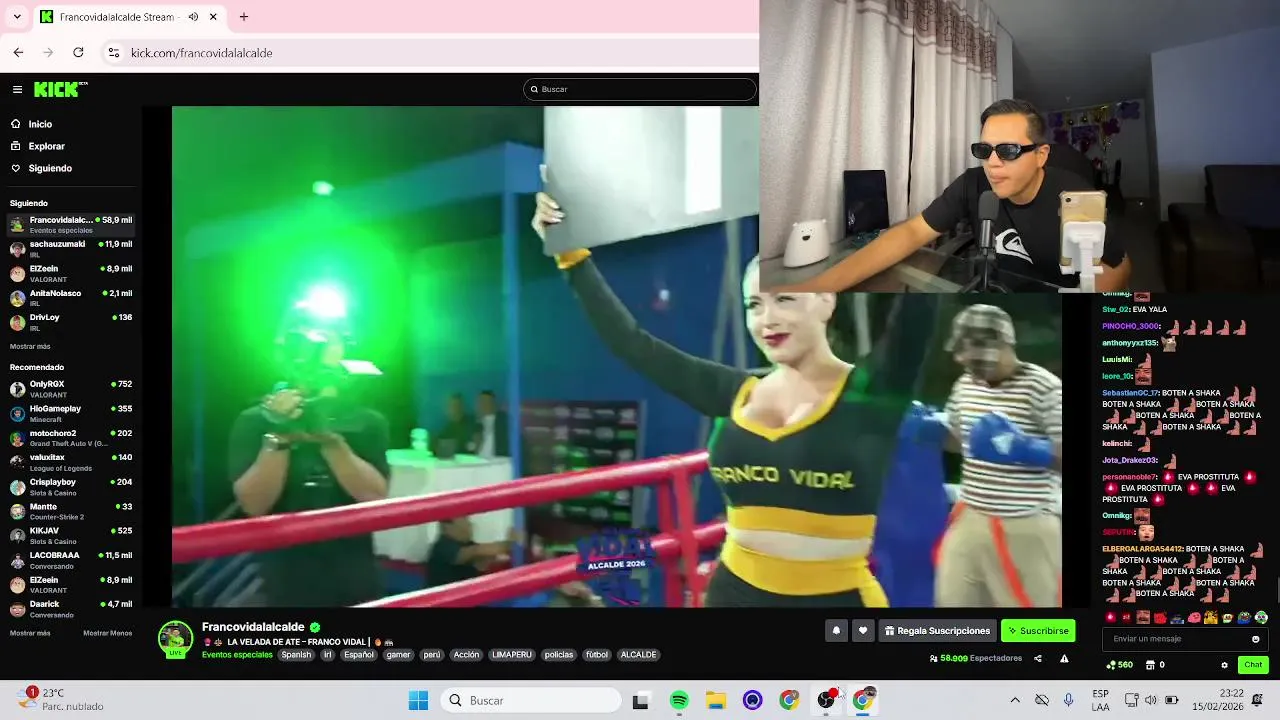Open channel points showing 560
Screen dimensions: 1280x720
(x=1119, y=665)
